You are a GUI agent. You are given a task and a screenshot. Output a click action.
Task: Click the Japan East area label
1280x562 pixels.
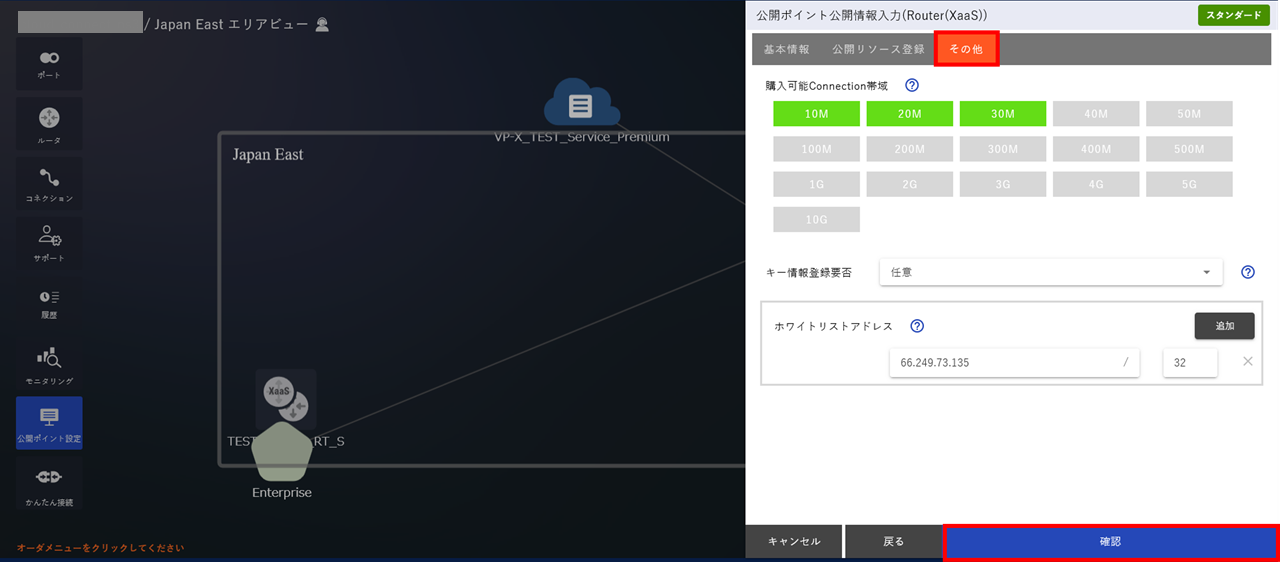tap(268, 155)
